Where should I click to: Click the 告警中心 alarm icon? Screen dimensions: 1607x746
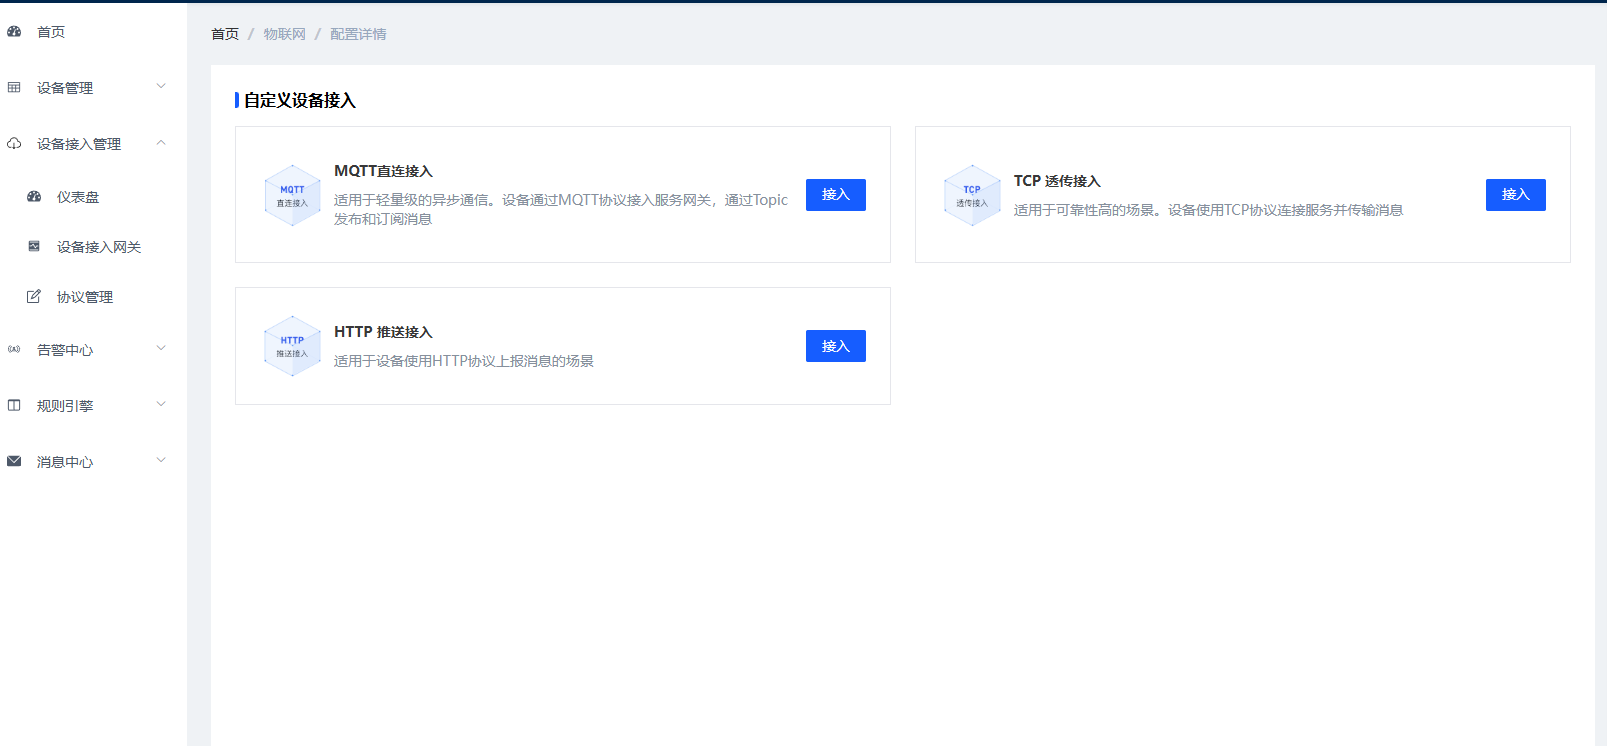(x=14, y=349)
